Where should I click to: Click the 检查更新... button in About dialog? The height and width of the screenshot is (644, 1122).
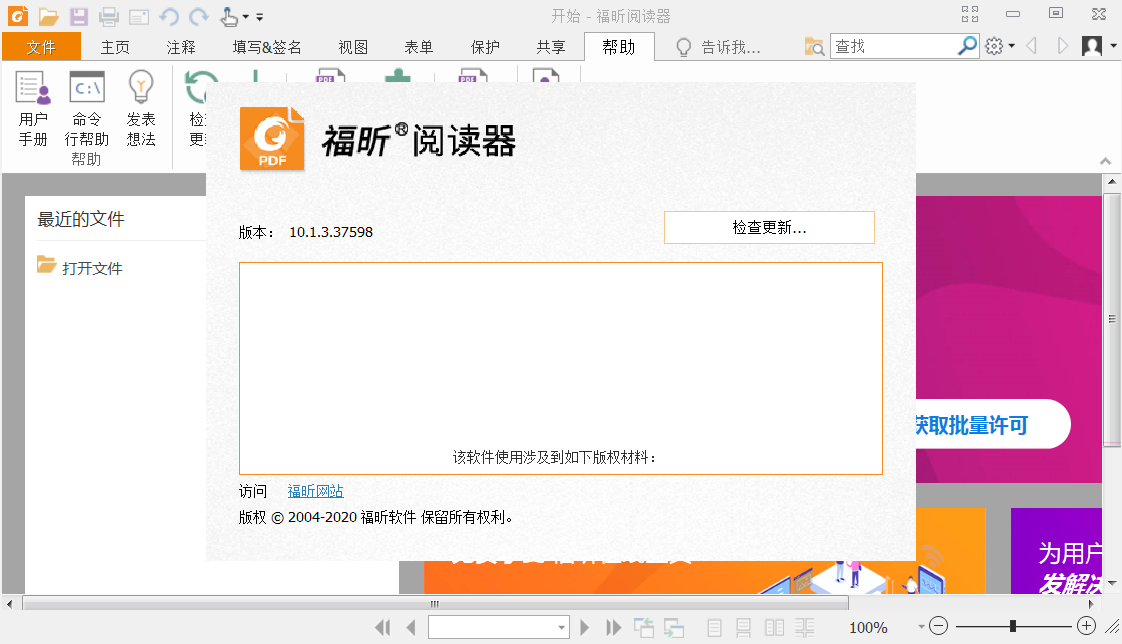769,228
